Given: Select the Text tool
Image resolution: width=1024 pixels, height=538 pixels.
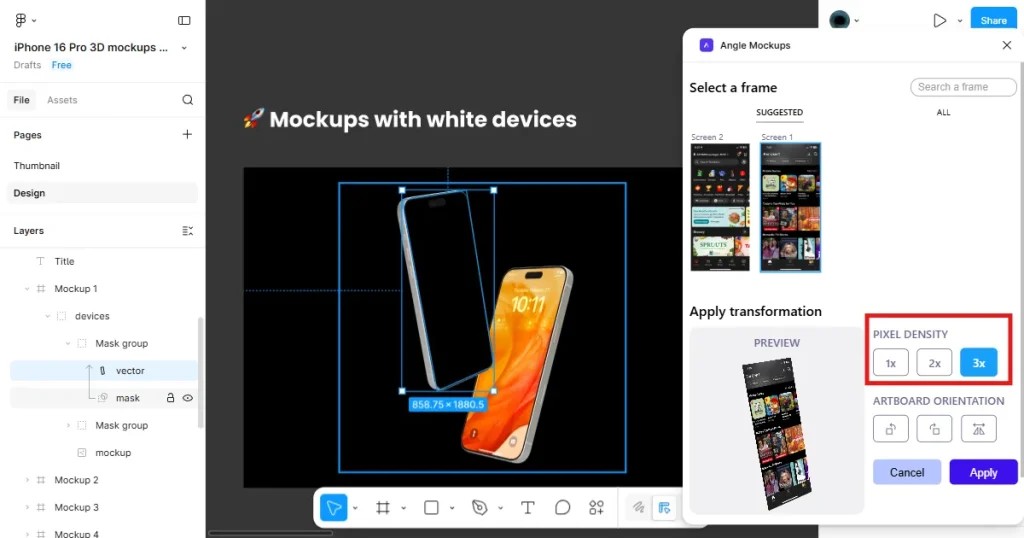Looking at the screenshot, I should click(528, 507).
